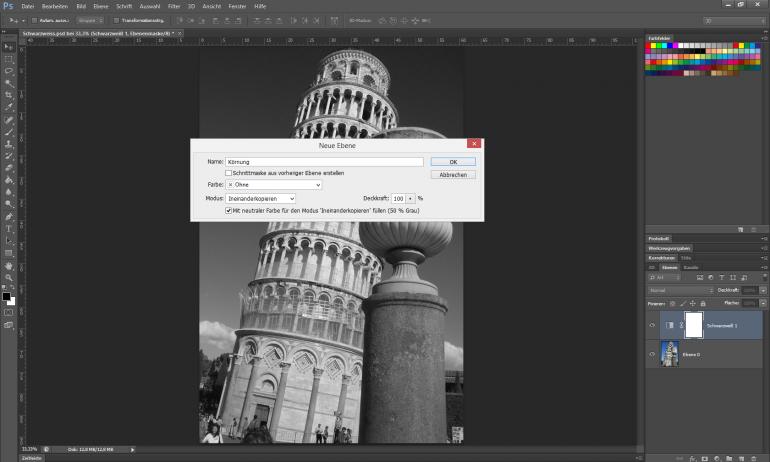Close the Neue Ebene dialog

[x=474, y=143]
